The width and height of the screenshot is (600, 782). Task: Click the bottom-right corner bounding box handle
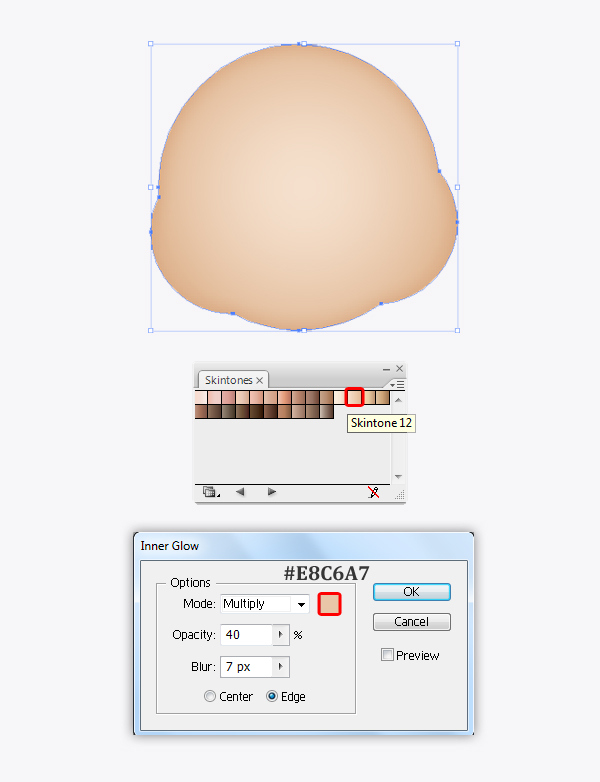pos(457,330)
